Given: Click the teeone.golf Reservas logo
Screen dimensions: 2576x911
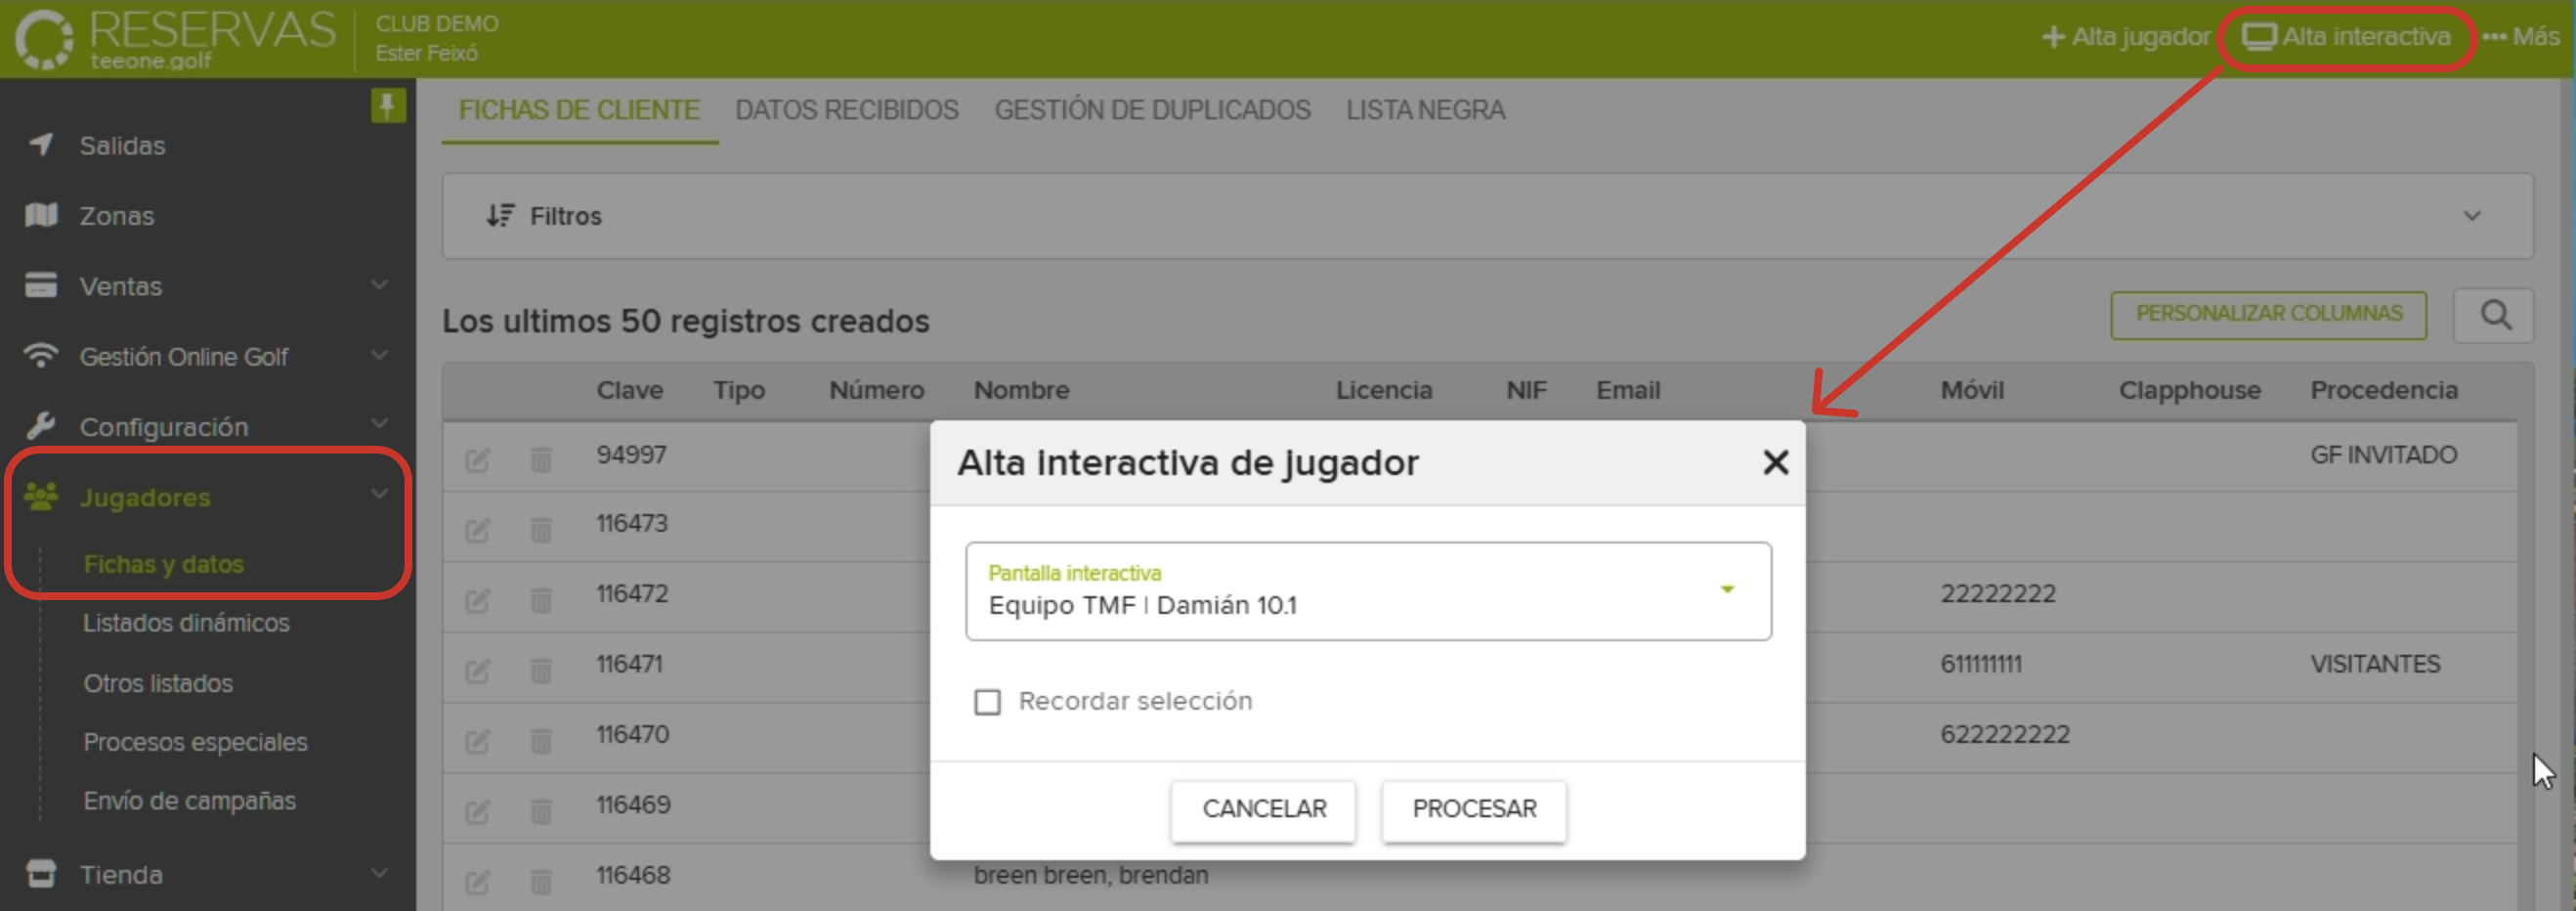Looking at the screenshot, I should 176,39.
